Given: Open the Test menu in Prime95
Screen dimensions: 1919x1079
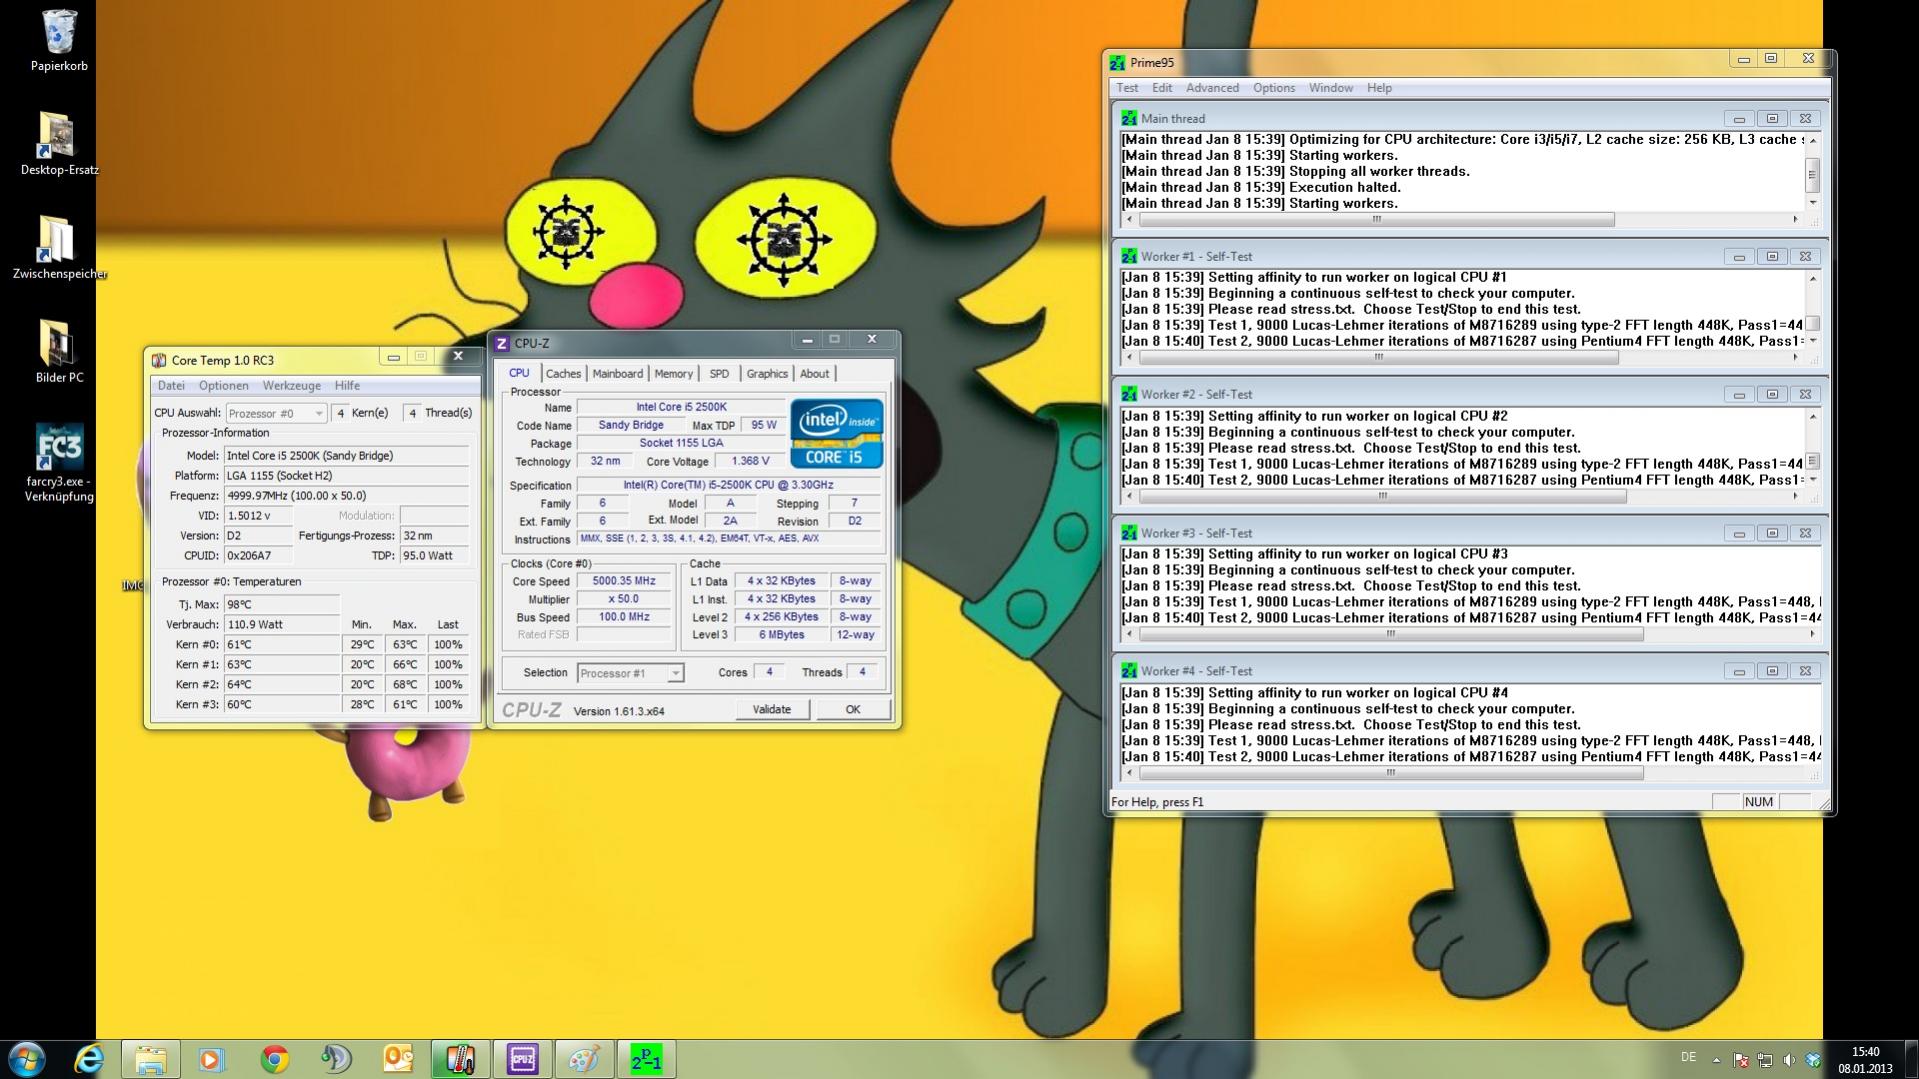Looking at the screenshot, I should tap(1127, 88).
